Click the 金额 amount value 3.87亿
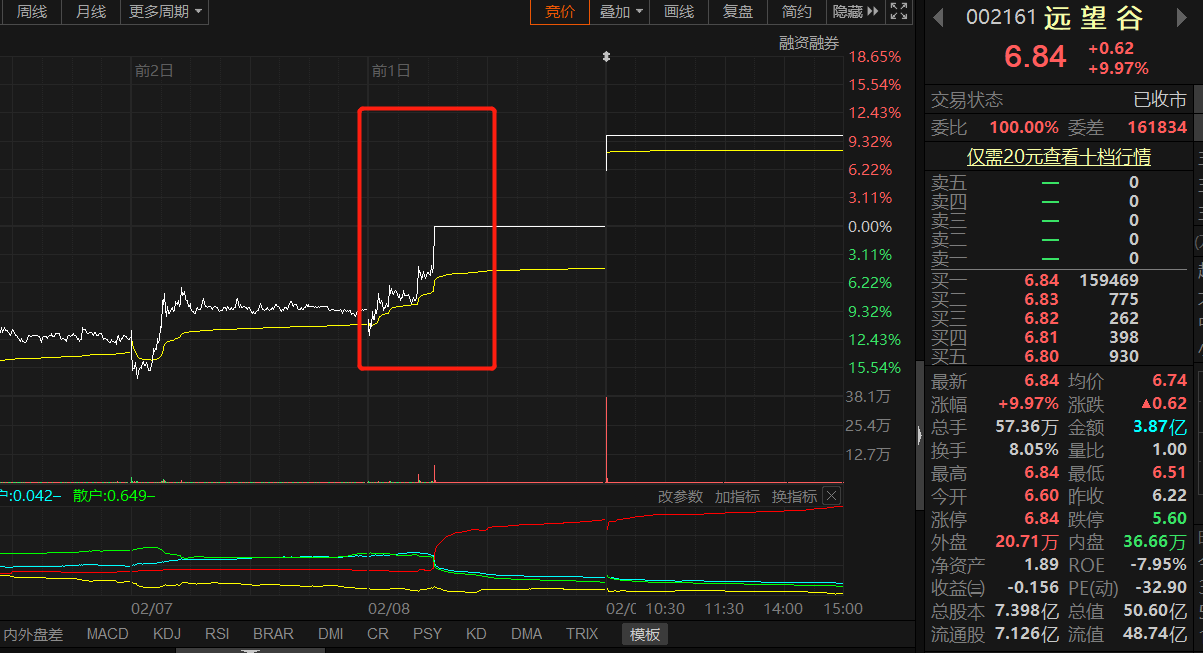Viewport: 1203px width, 653px height. click(x=1160, y=427)
